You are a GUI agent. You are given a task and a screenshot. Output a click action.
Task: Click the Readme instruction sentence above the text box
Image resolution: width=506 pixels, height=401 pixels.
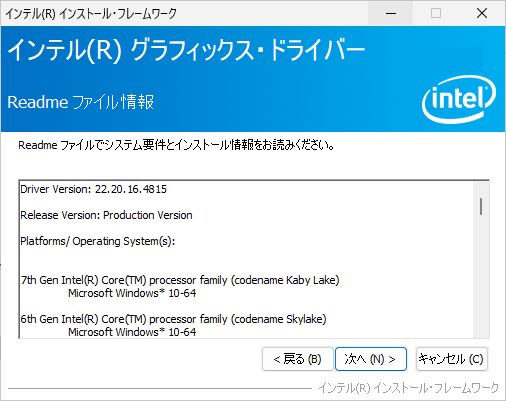pos(176,145)
